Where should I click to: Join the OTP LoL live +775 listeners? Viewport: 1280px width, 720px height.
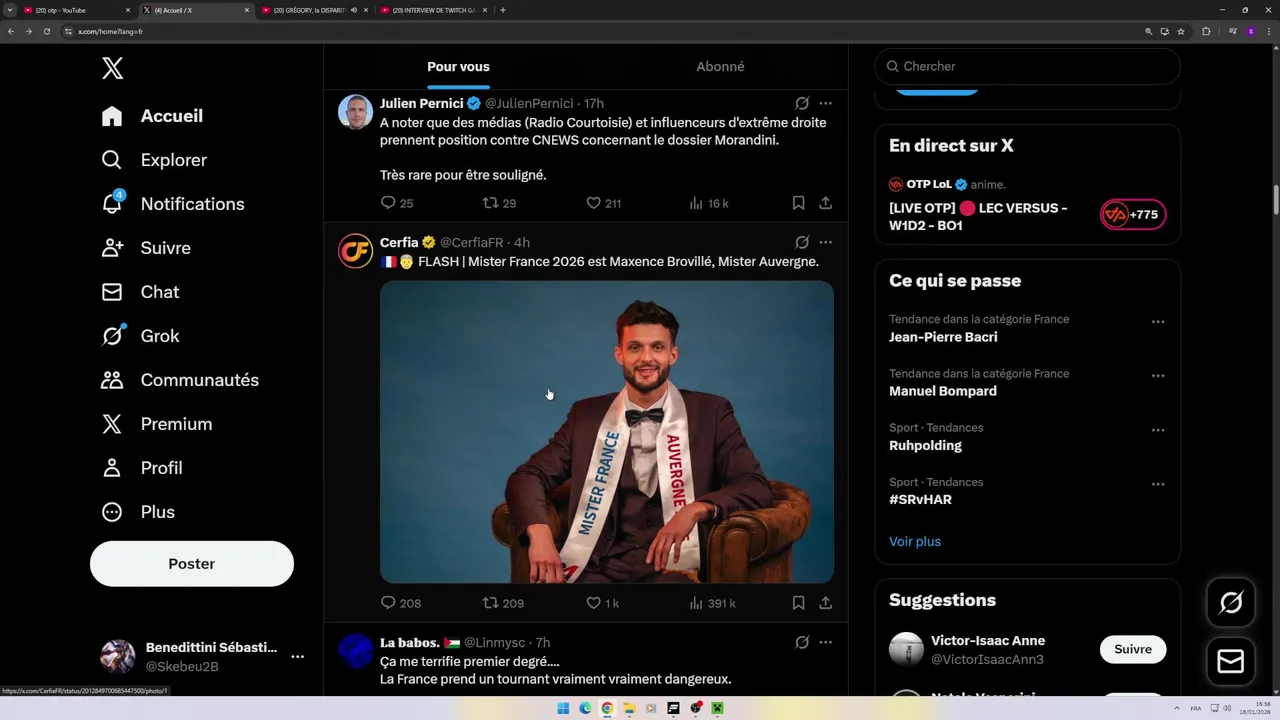click(1133, 214)
